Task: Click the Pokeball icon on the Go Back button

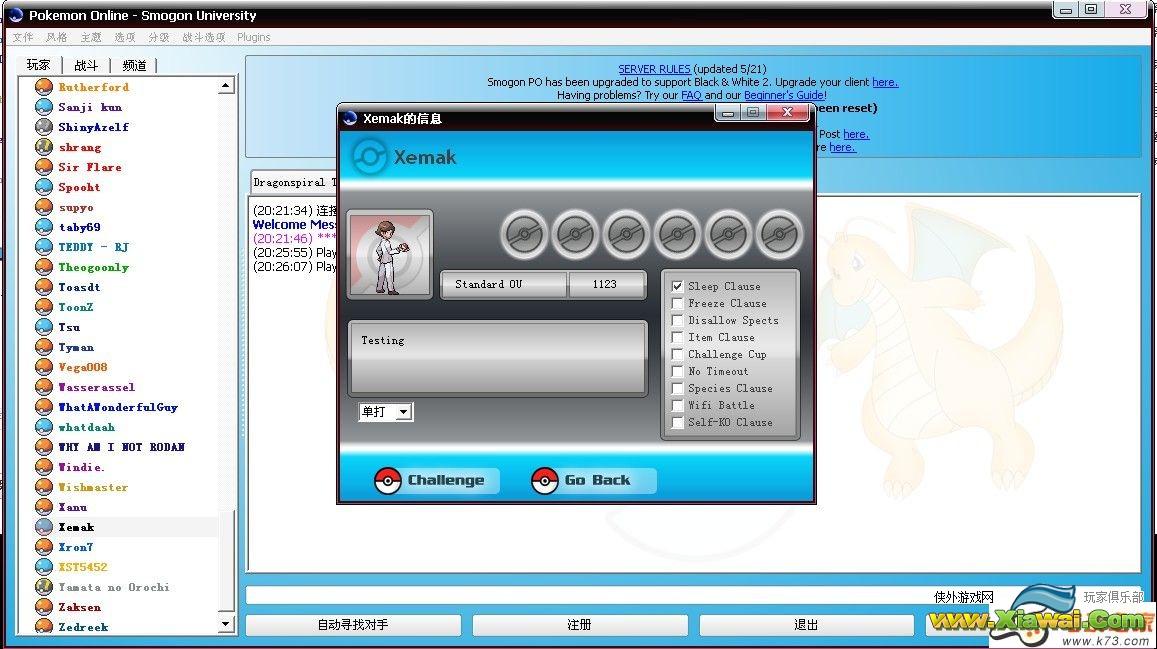Action: [545, 481]
